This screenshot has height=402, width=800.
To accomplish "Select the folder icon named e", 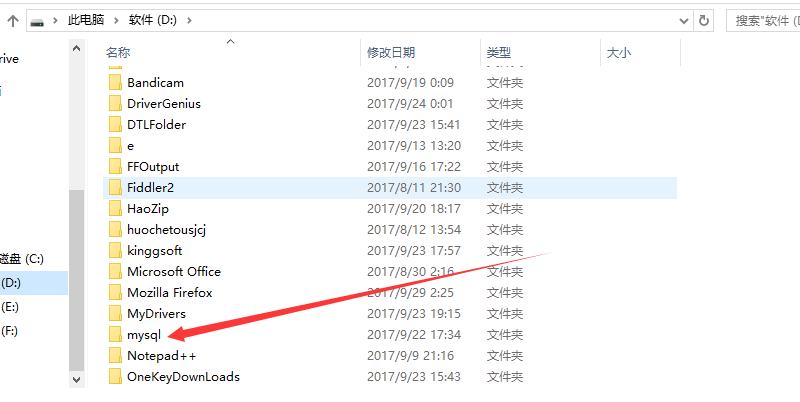I will [x=115, y=145].
